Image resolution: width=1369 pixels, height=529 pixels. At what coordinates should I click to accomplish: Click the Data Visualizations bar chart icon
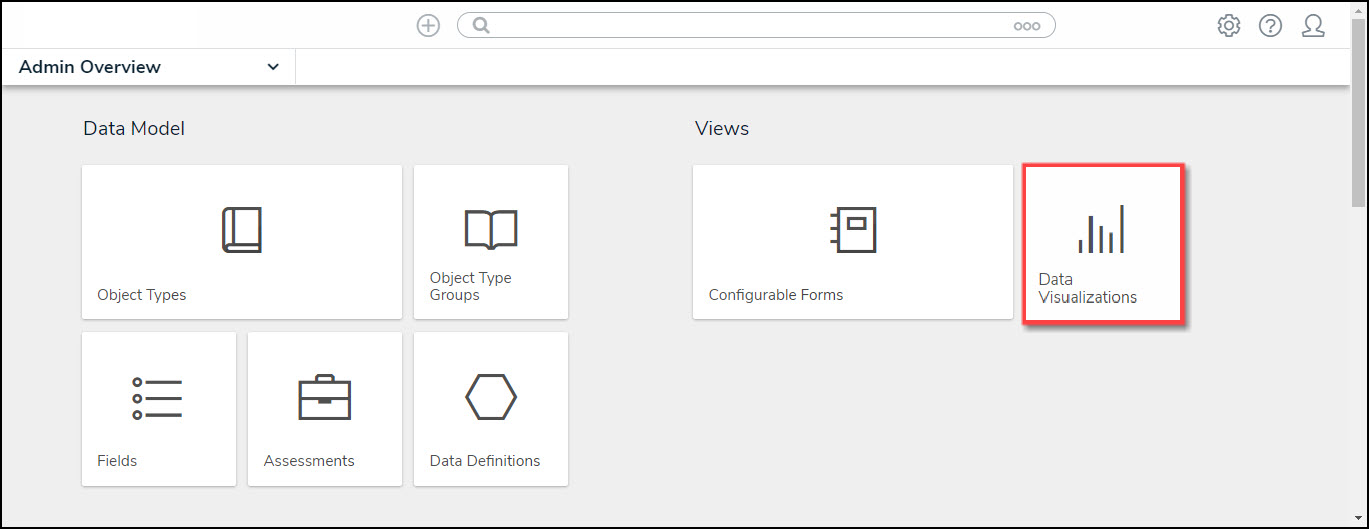[x=1101, y=230]
